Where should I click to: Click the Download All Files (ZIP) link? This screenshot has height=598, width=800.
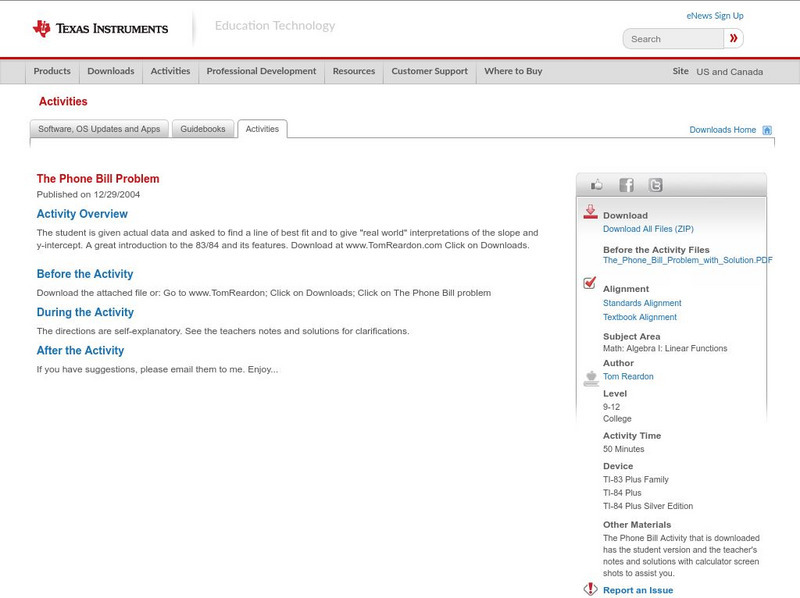pyautogui.click(x=648, y=229)
